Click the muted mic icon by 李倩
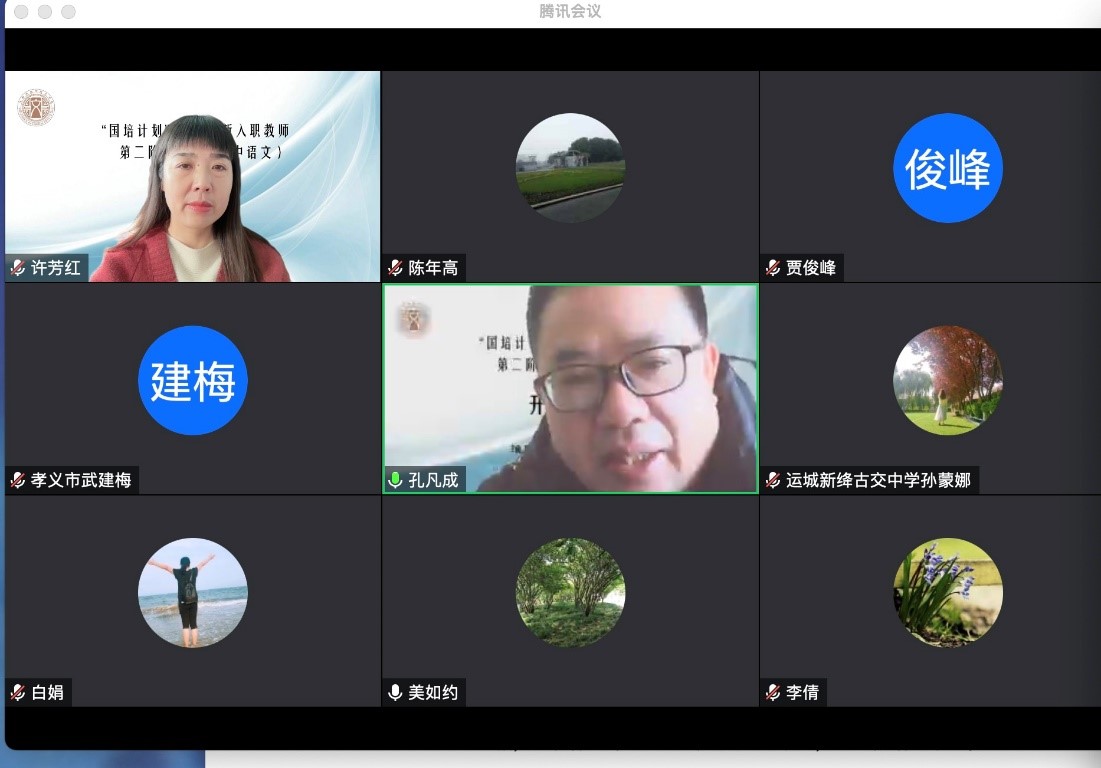The height and width of the screenshot is (768, 1101). click(x=773, y=692)
